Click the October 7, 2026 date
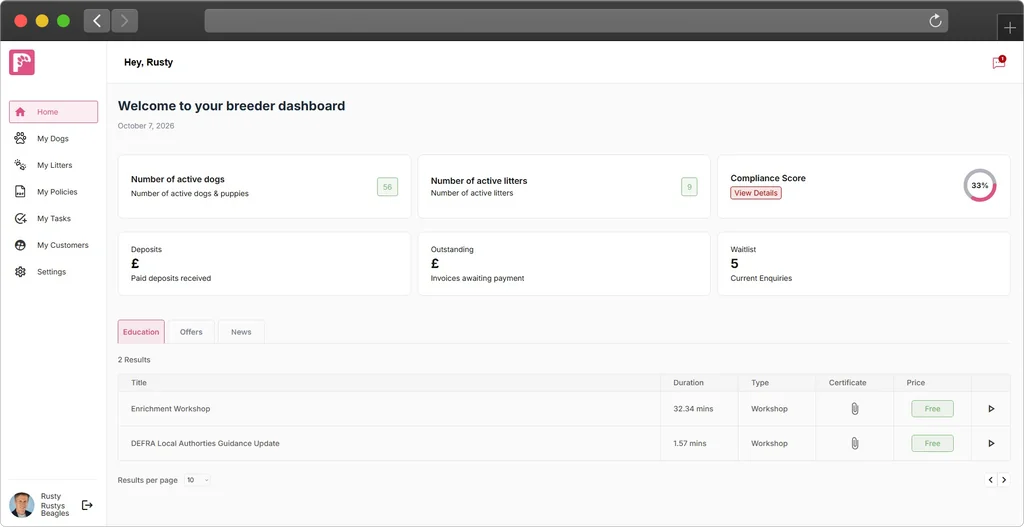This screenshot has width=1024, height=527. click(x=146, y=126)
